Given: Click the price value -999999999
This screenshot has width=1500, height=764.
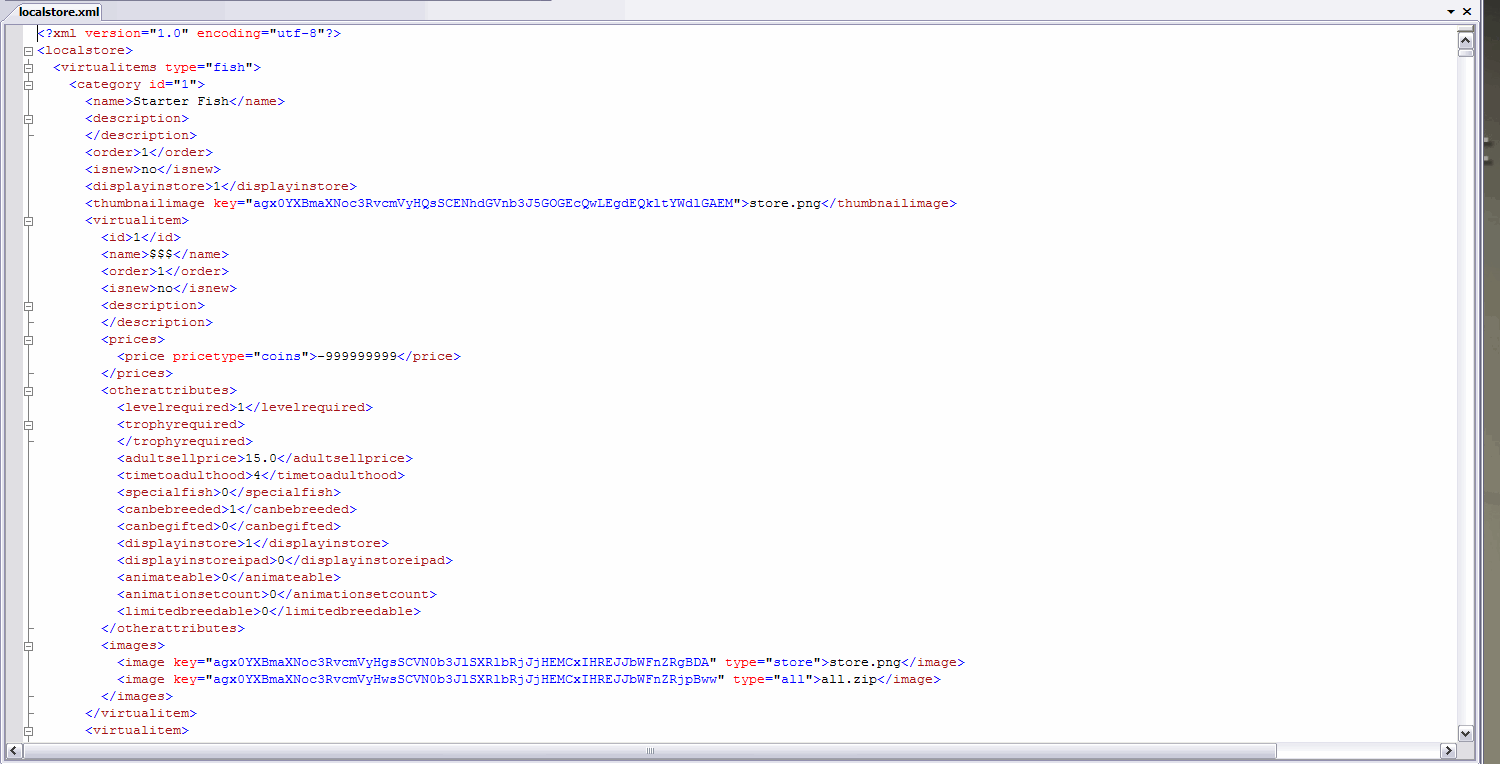Looking at the screenshot, I should point(357,356).
